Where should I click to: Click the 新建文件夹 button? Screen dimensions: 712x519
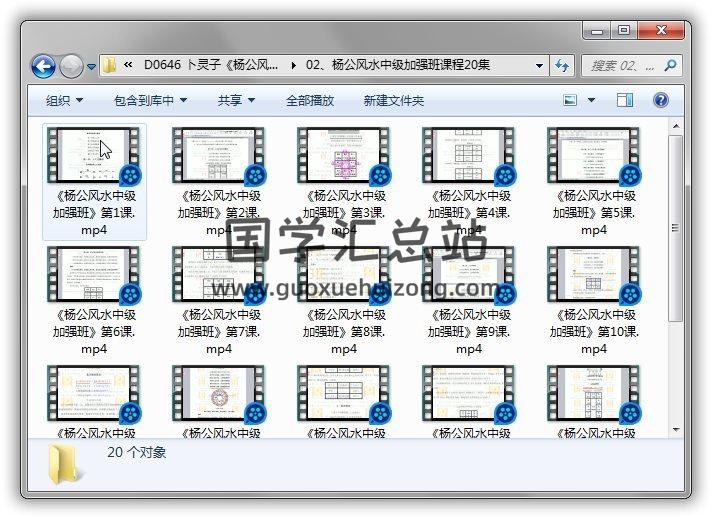click(393, 100)
